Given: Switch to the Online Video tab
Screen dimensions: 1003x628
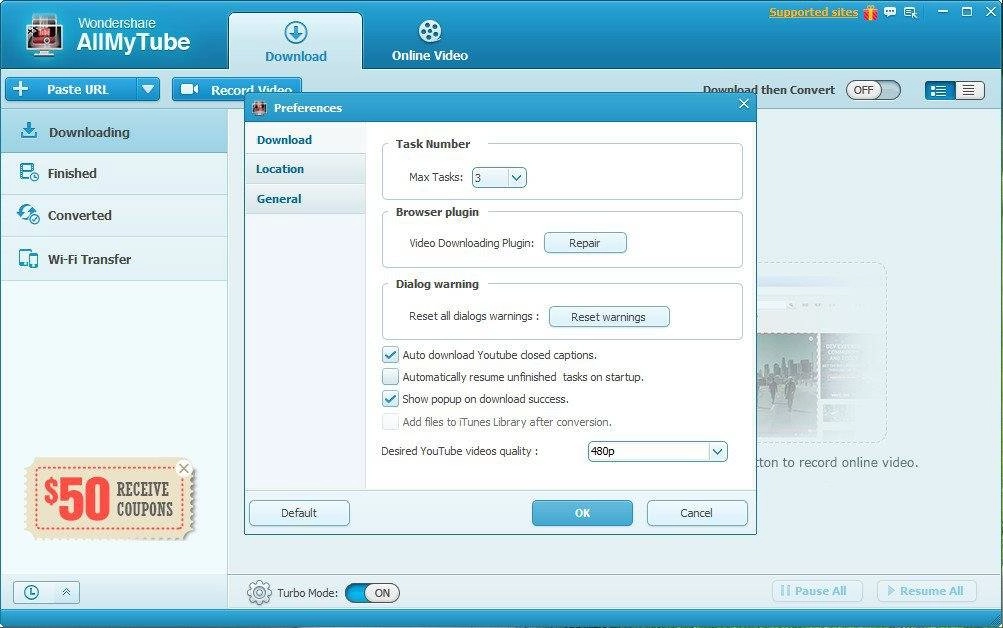Looking at the screenshot, I should (430, 42).
